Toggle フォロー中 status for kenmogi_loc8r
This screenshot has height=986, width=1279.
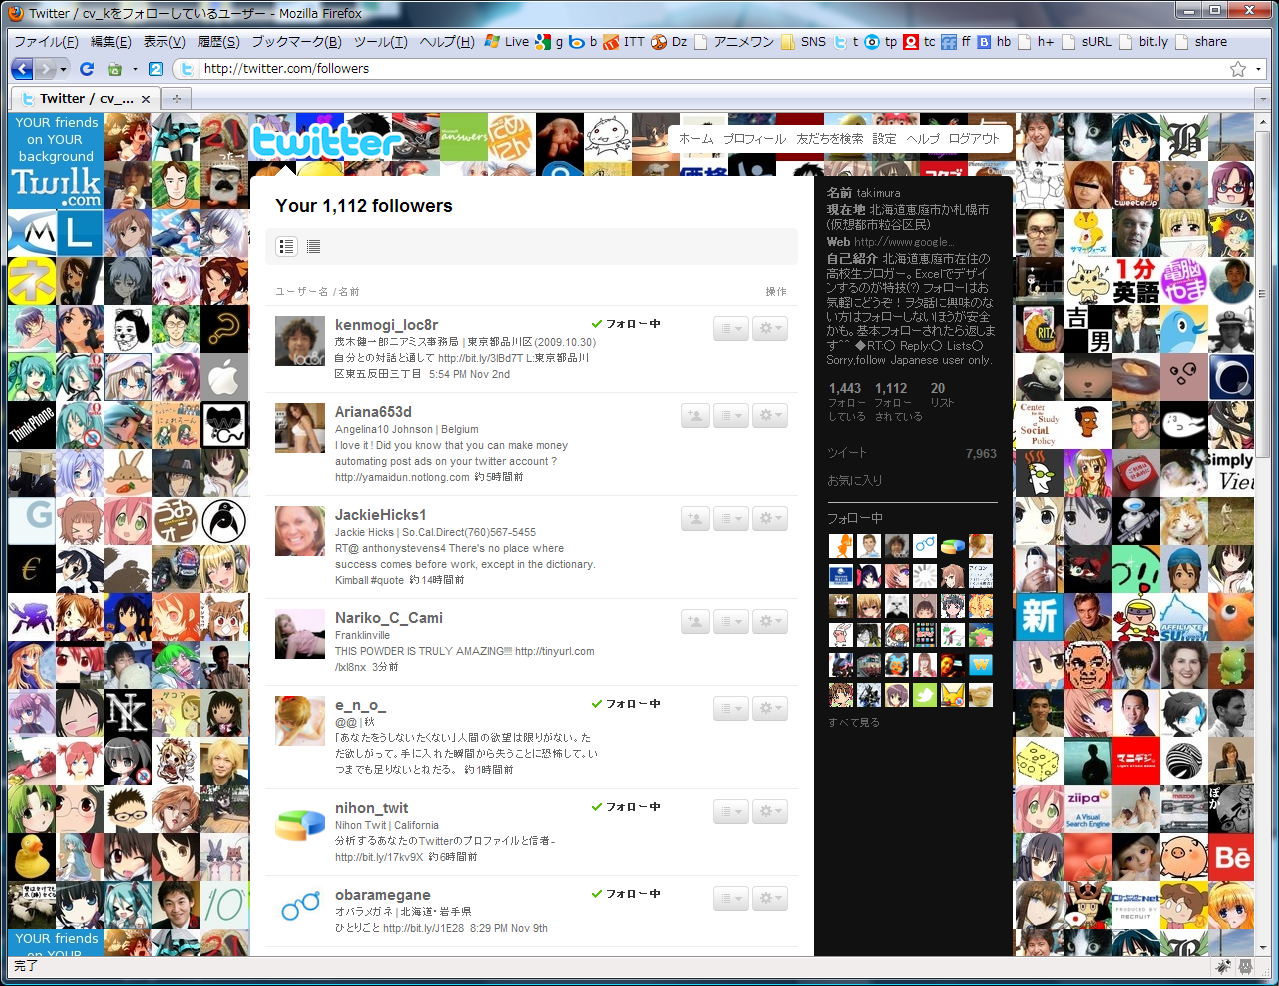pyautogui.click(x=626, y=324)
